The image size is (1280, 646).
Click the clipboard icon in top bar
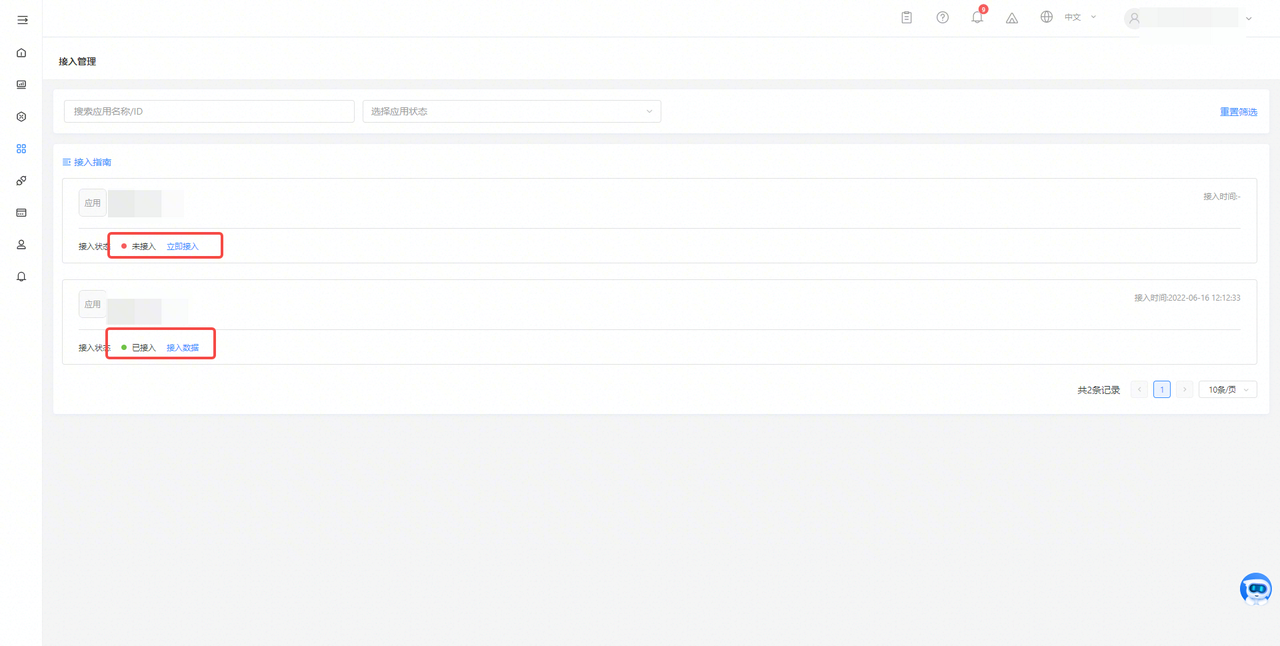click(906, 18)
